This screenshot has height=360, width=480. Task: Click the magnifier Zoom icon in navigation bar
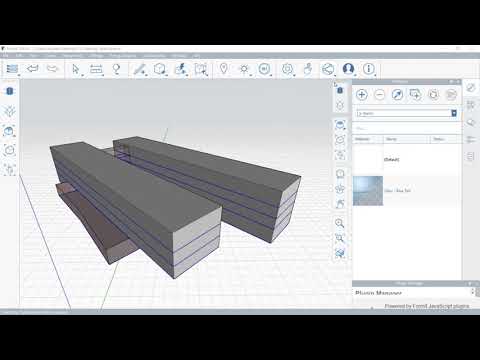(339, 223)
